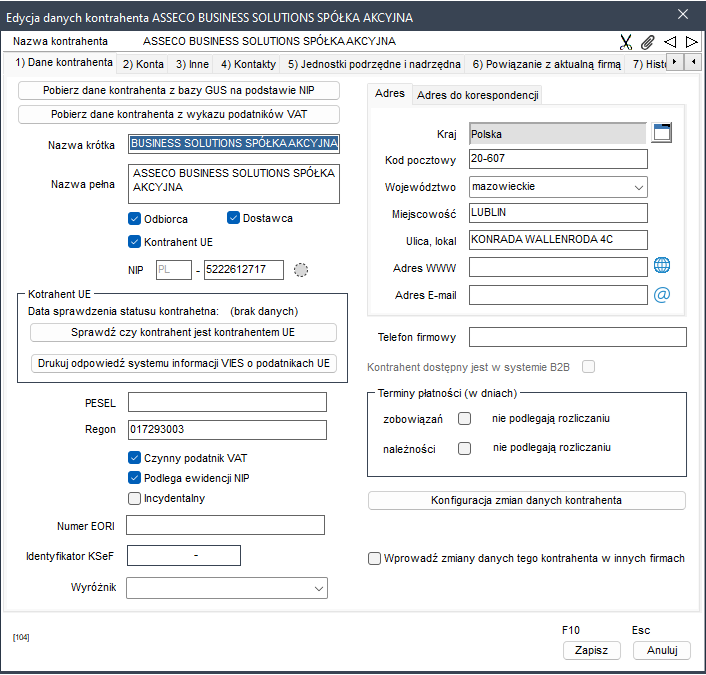Click the Telefon firmowy field
The height and width of the screenshot is (675, 706).
(578, 337)
